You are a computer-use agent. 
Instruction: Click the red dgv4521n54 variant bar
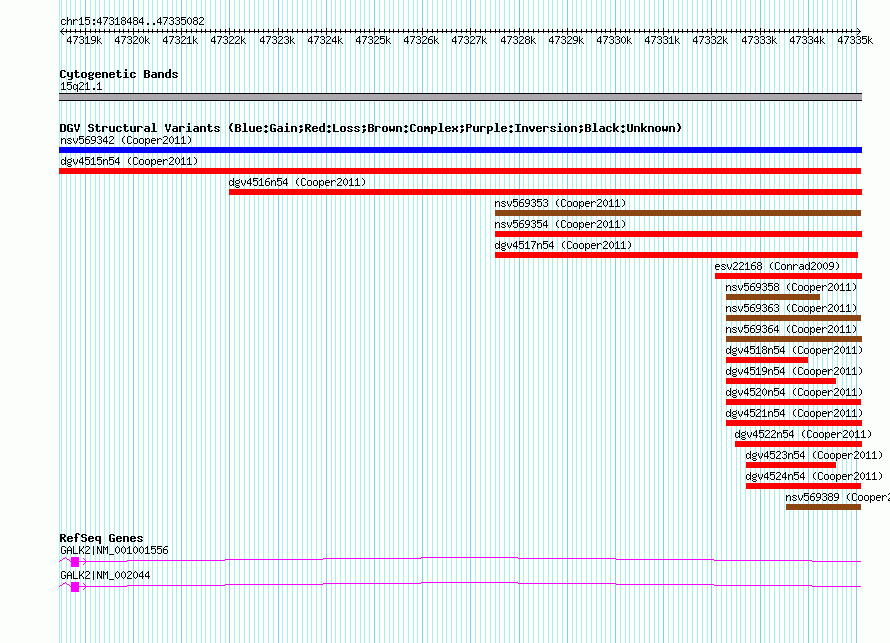click(794, 423)
